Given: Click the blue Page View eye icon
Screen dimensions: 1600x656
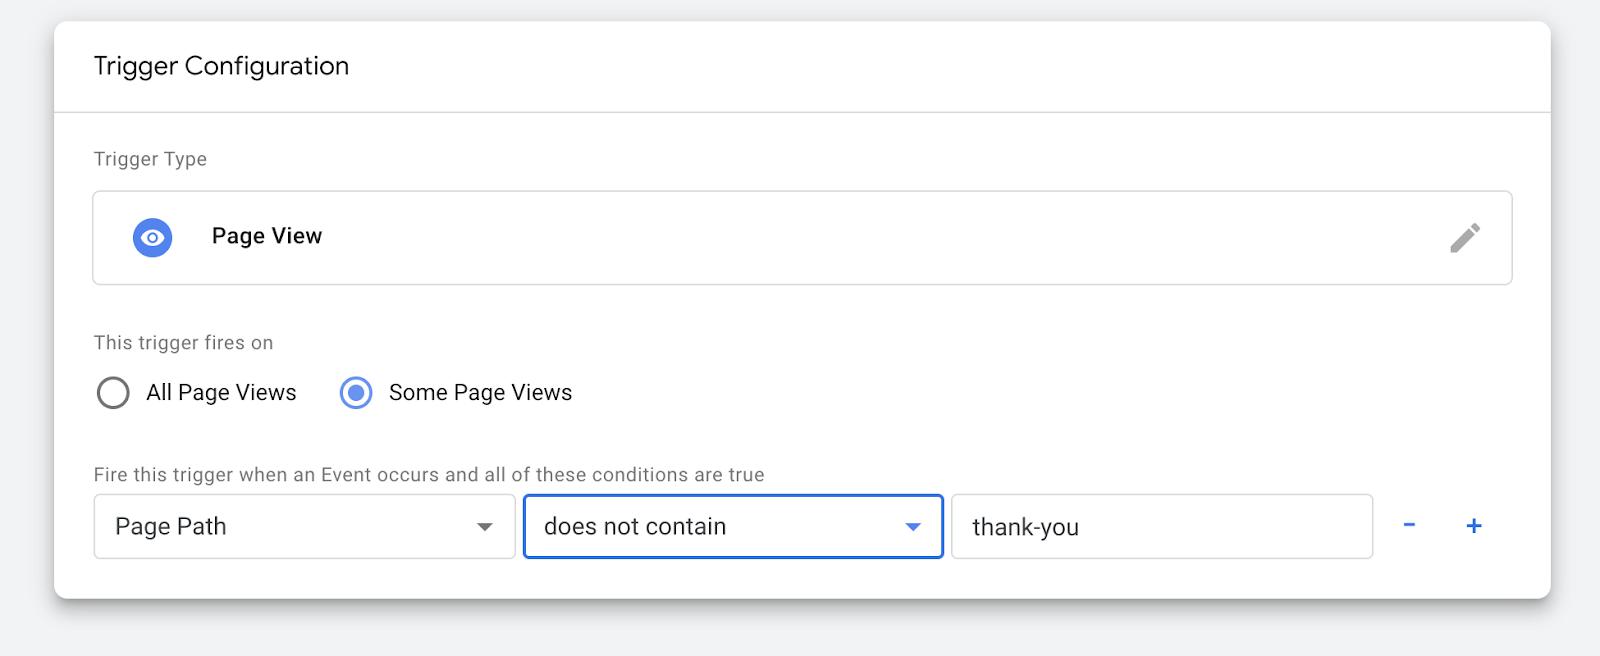Looking at the screenshot, I should pos(152,238).
